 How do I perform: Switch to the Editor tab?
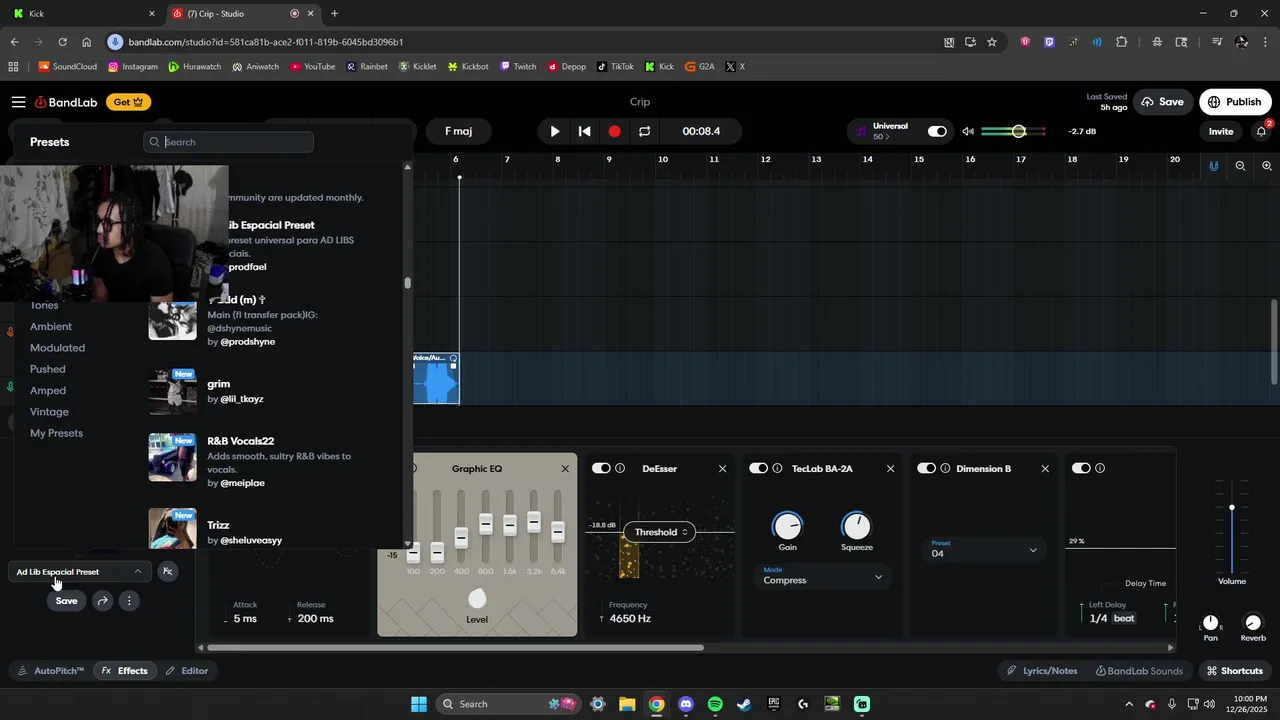point(187,671)
